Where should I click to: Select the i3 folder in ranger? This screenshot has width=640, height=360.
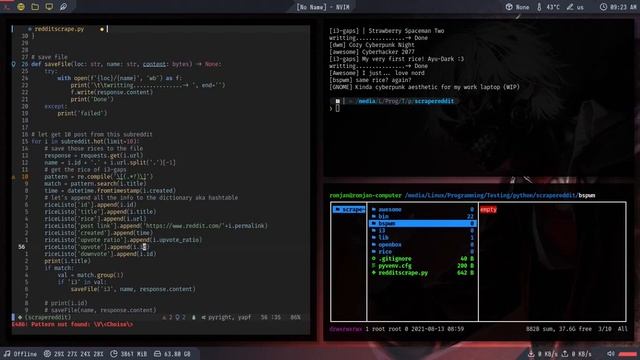pyautogui.click(x=422, y=231)
